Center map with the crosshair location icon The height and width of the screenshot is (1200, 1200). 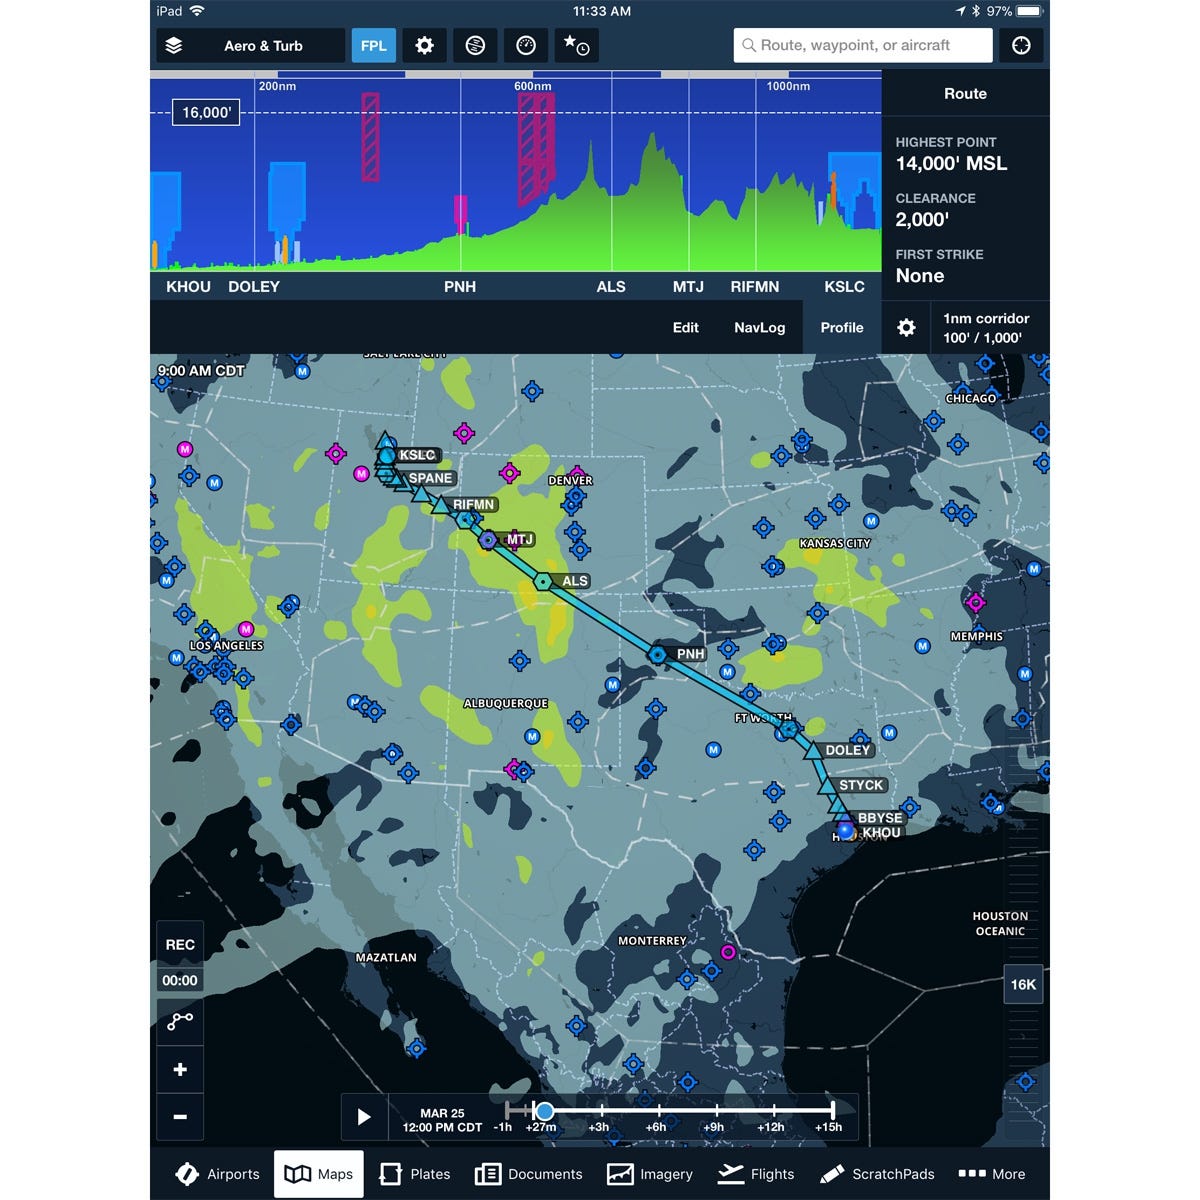pyautogui.click(x=1021, y=45)
